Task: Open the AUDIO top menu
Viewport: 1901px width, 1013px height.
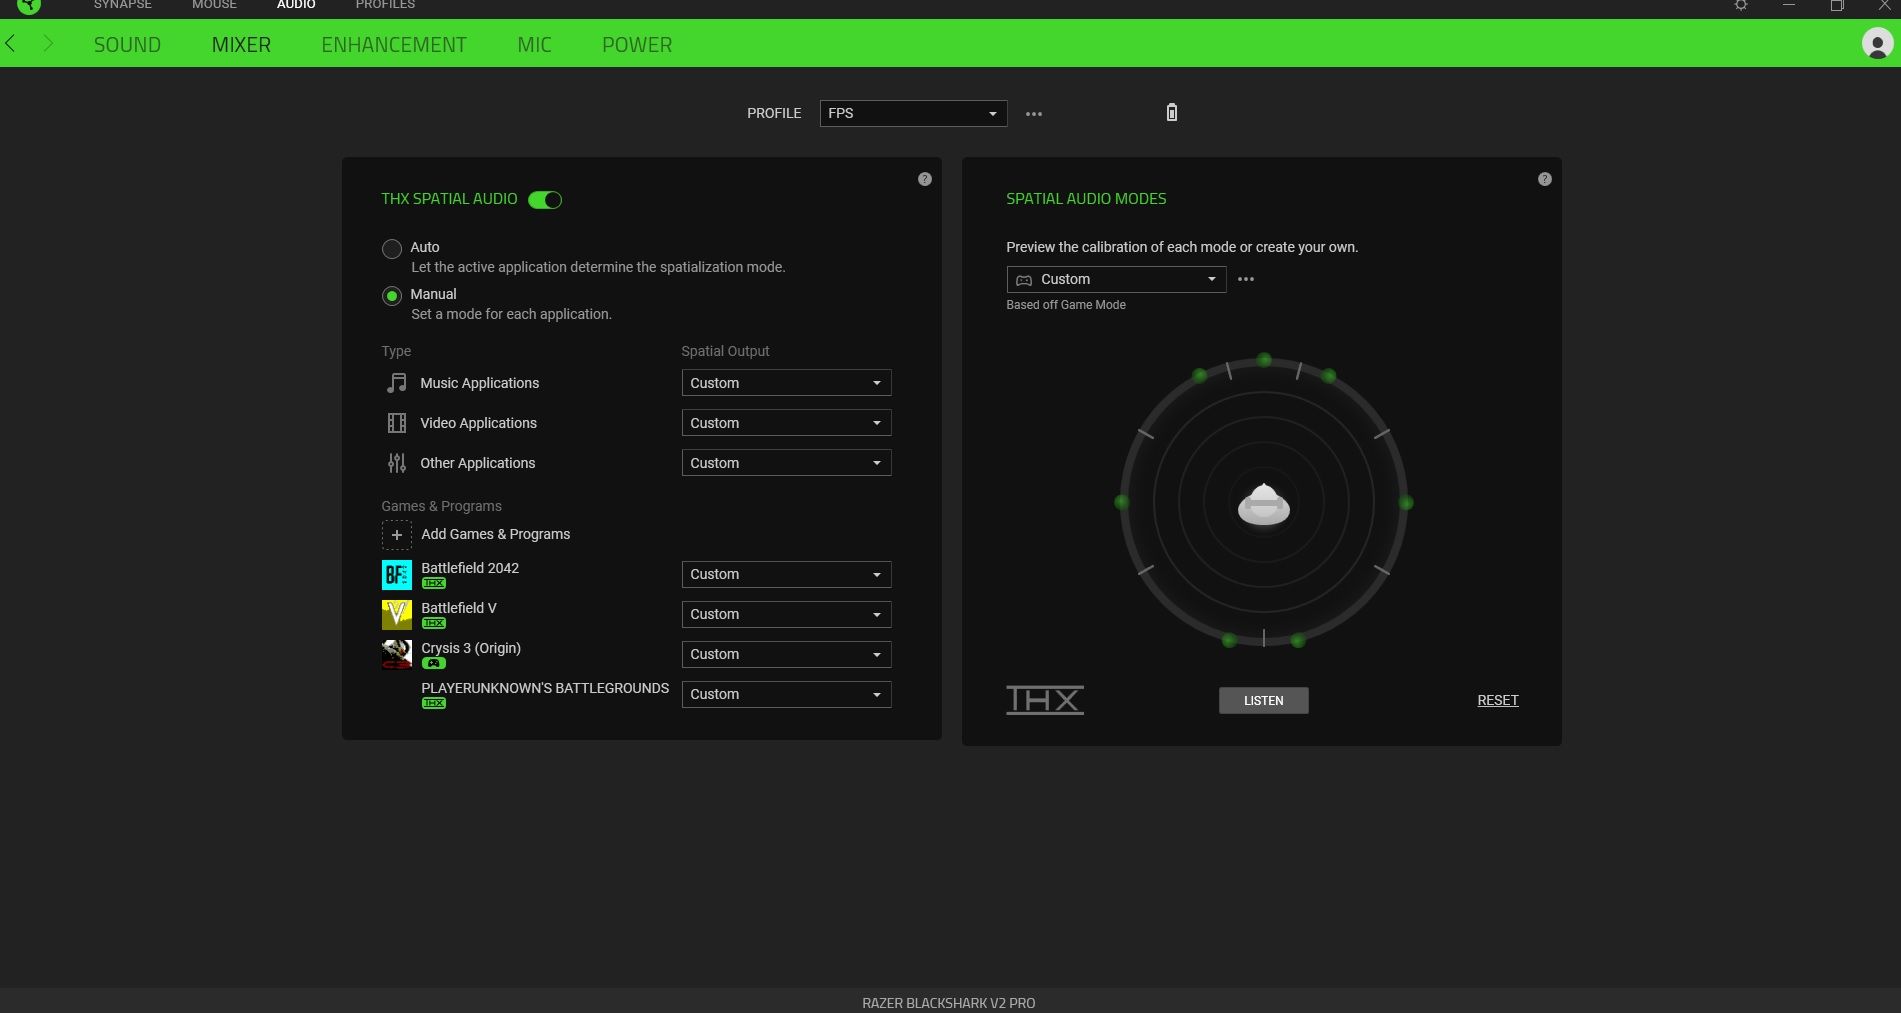Action: click(x=296, y=5)
